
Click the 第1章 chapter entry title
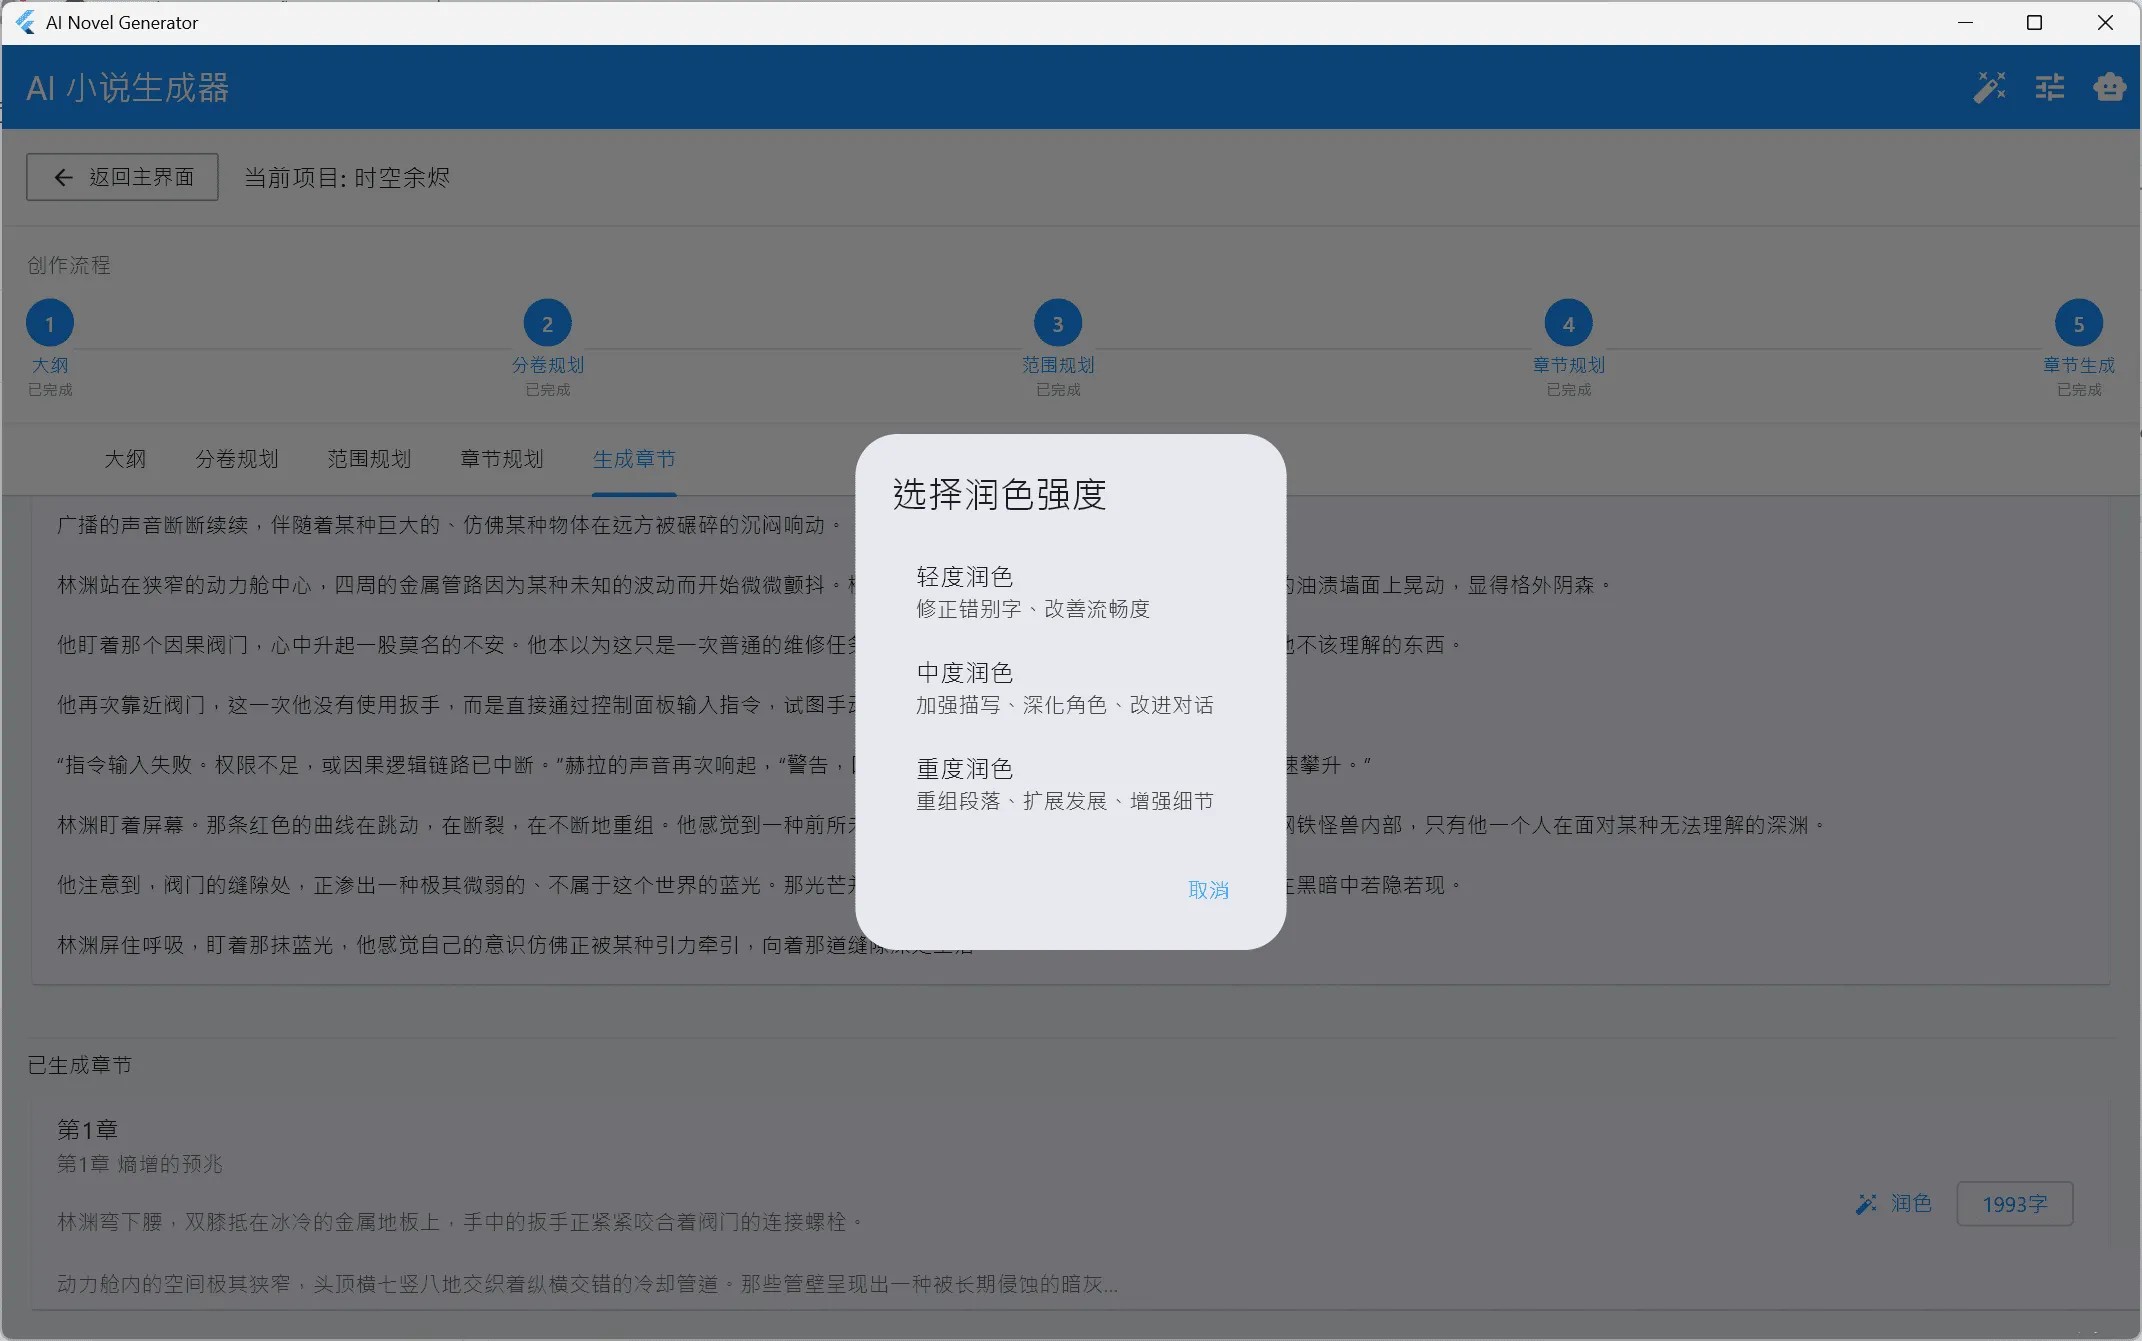87,1129
